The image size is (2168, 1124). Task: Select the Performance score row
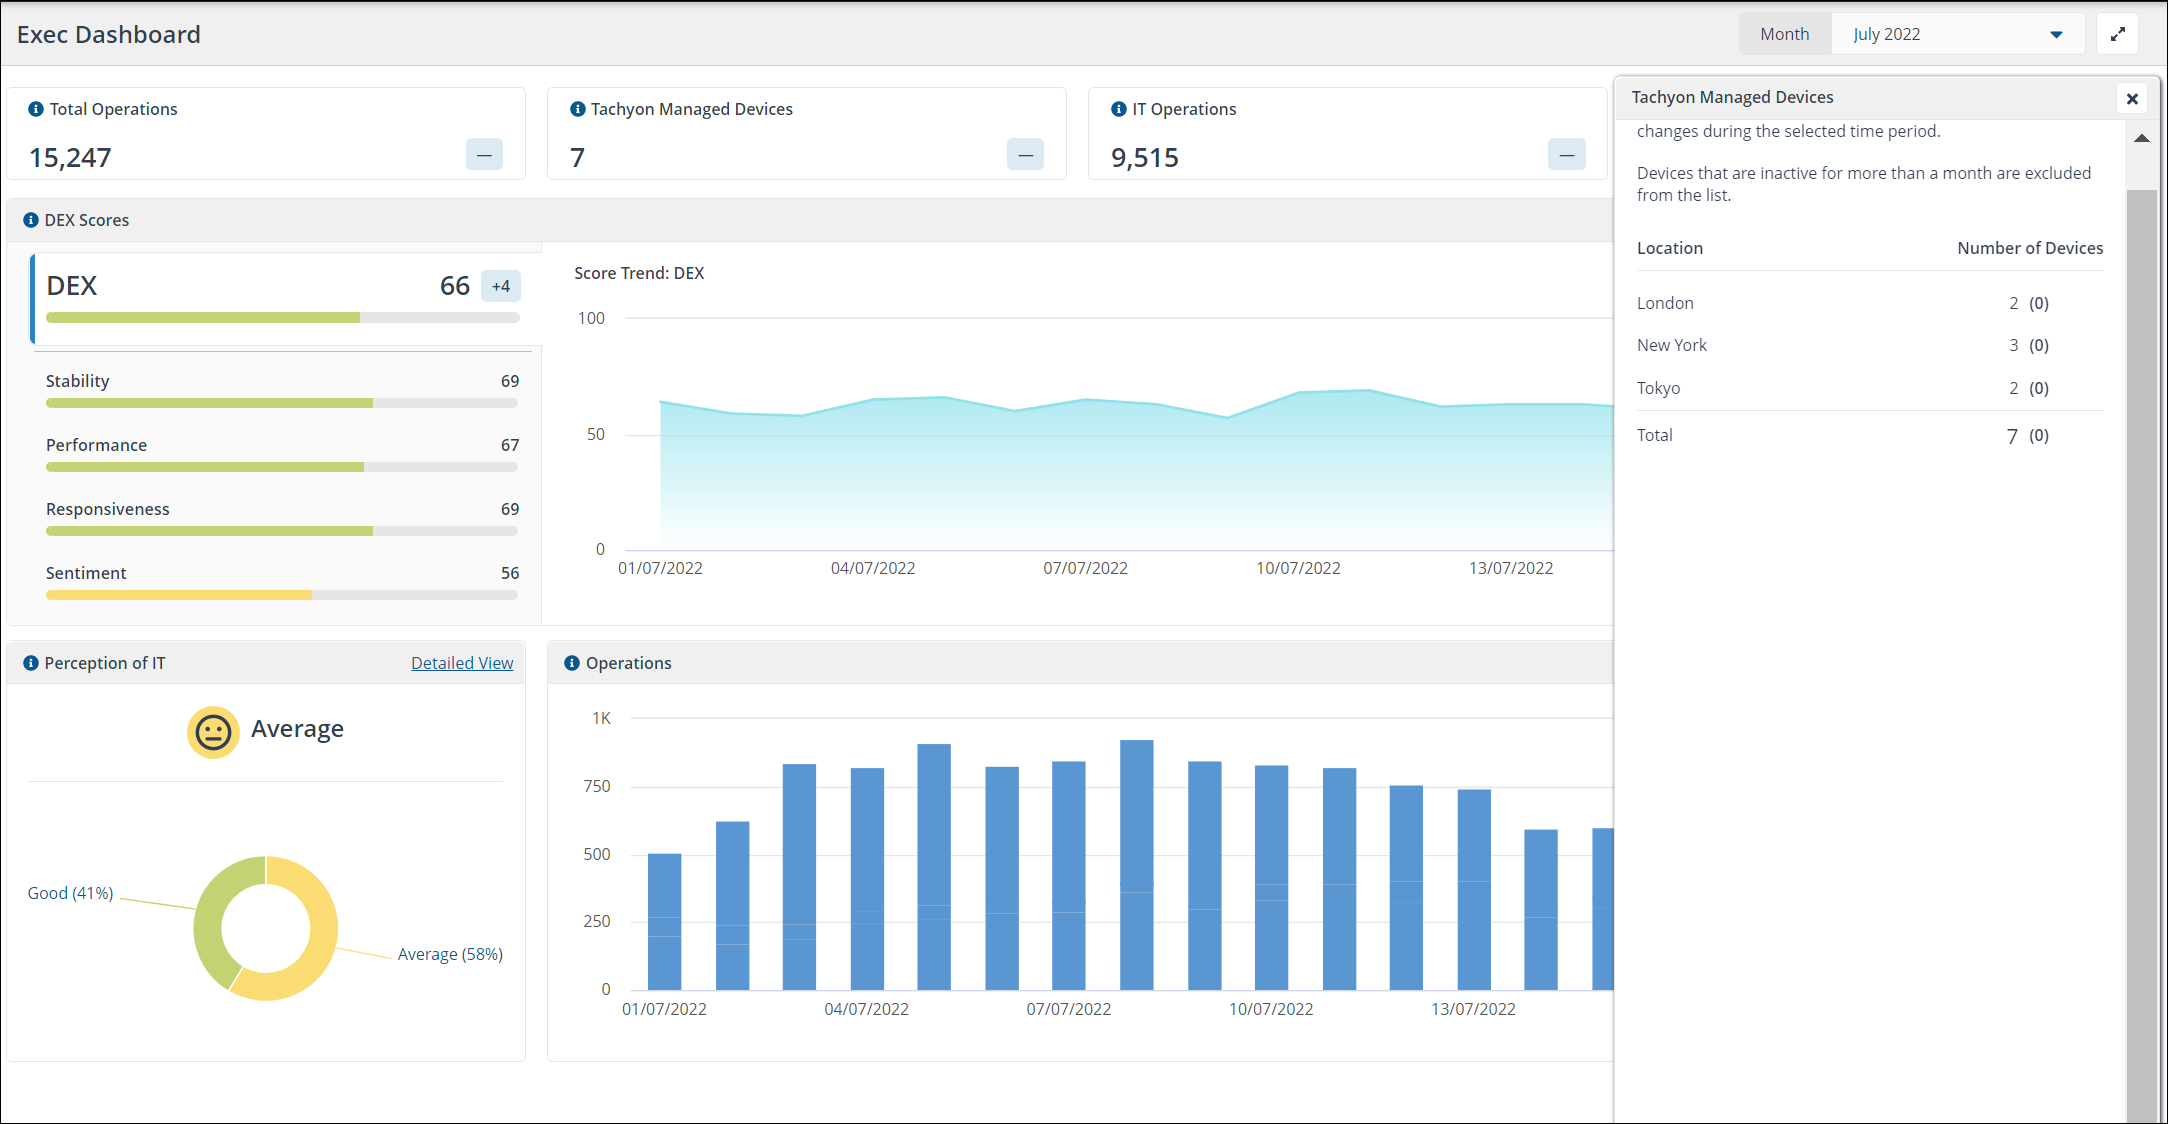tap(282, 453)
